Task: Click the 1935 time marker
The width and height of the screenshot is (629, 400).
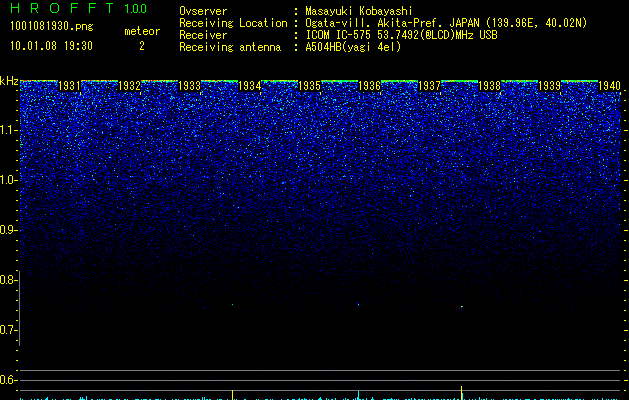Action: [310, 86]
